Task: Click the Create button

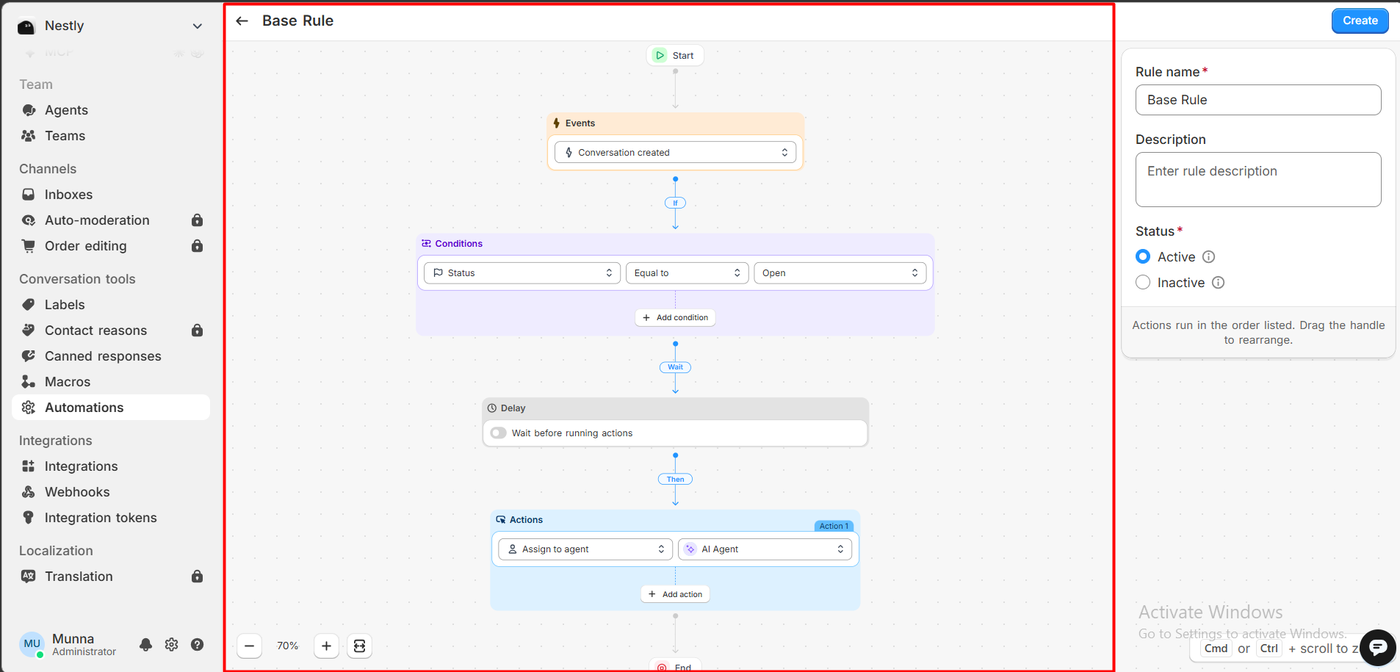Action: pos(1360,20)
